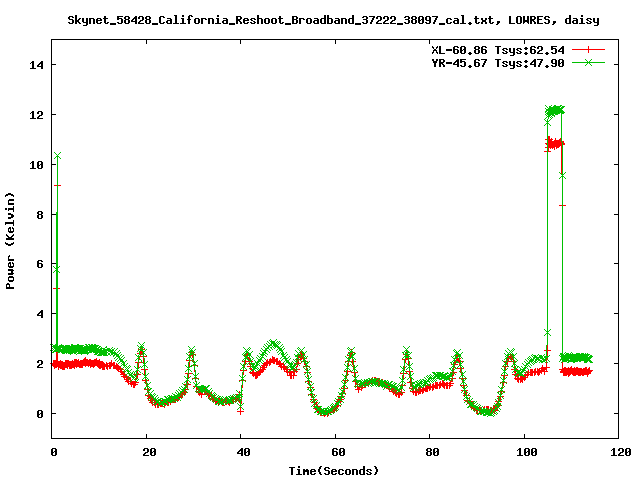Click the y-axis tick label 14

tap(36, 65)
